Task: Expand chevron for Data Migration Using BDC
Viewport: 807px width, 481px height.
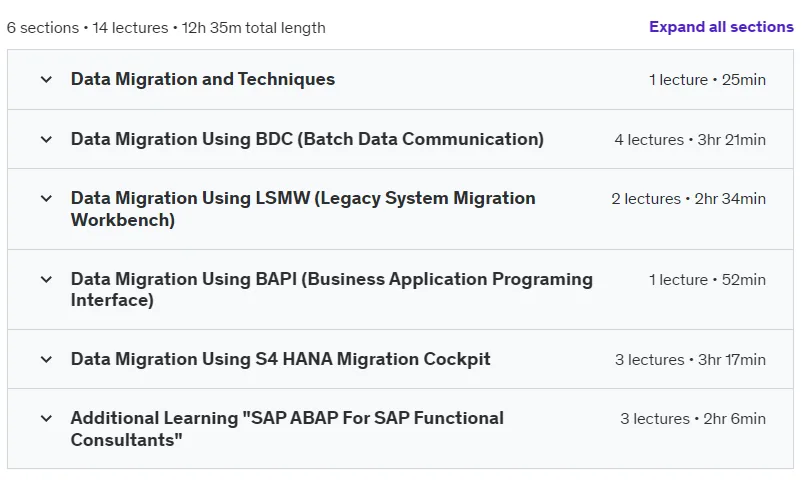Action: (x=46, y=139)
